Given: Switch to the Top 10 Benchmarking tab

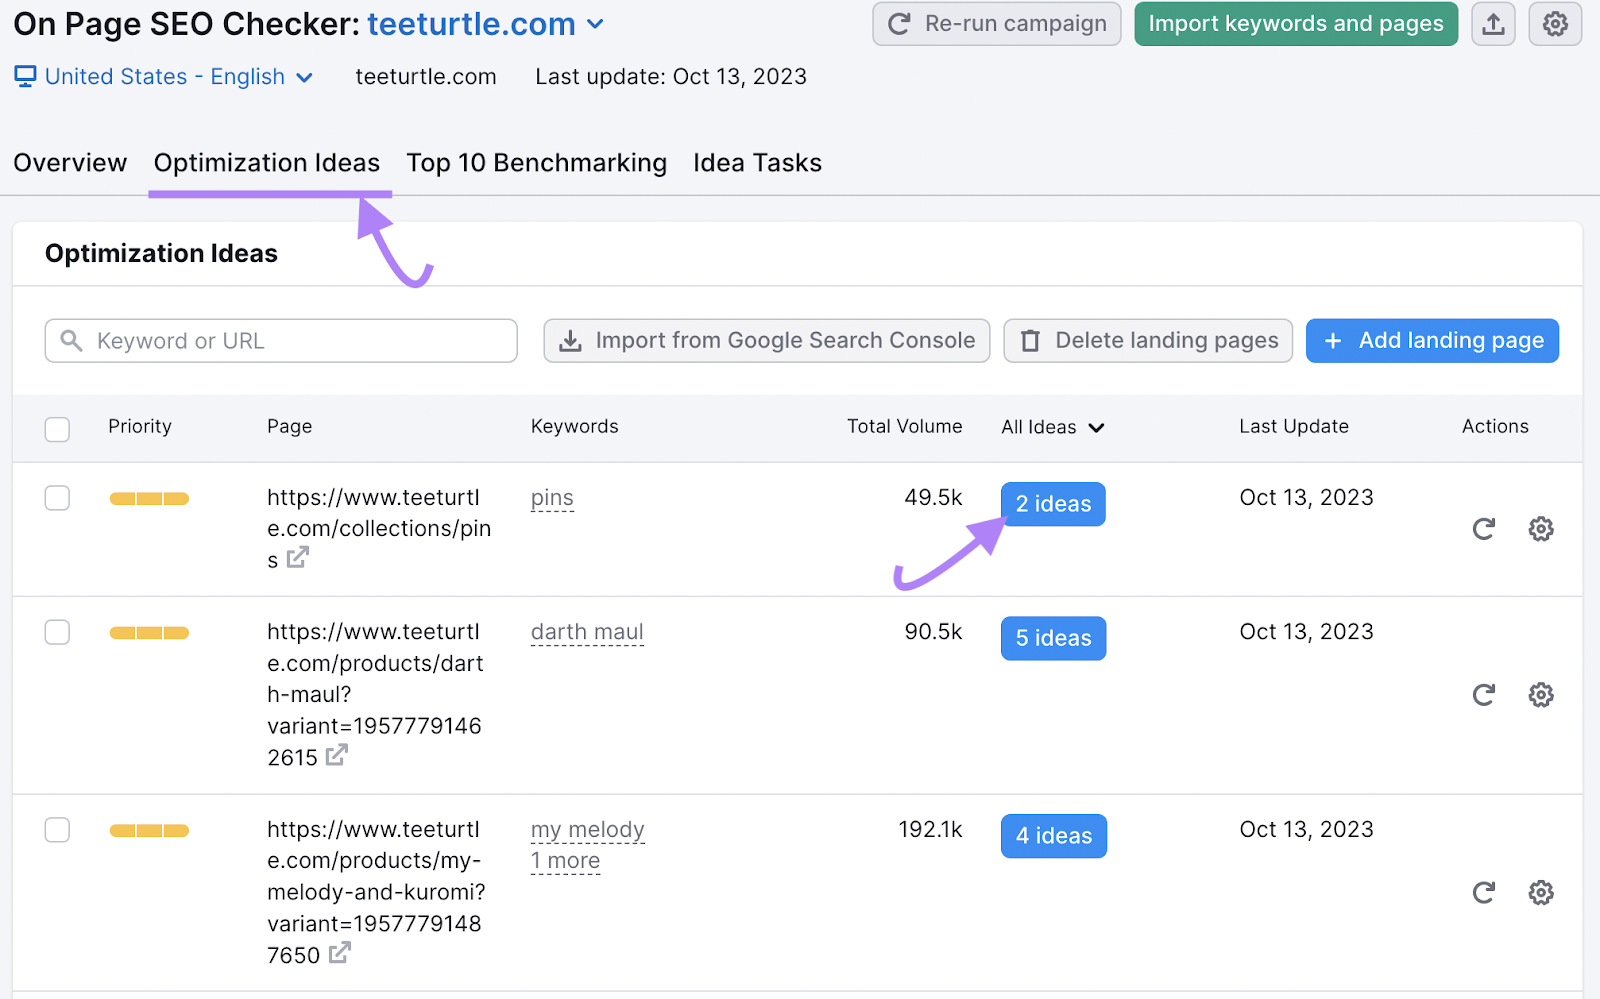Looking at the screenshot, I should pyautogui.click(x=536, y=162).
